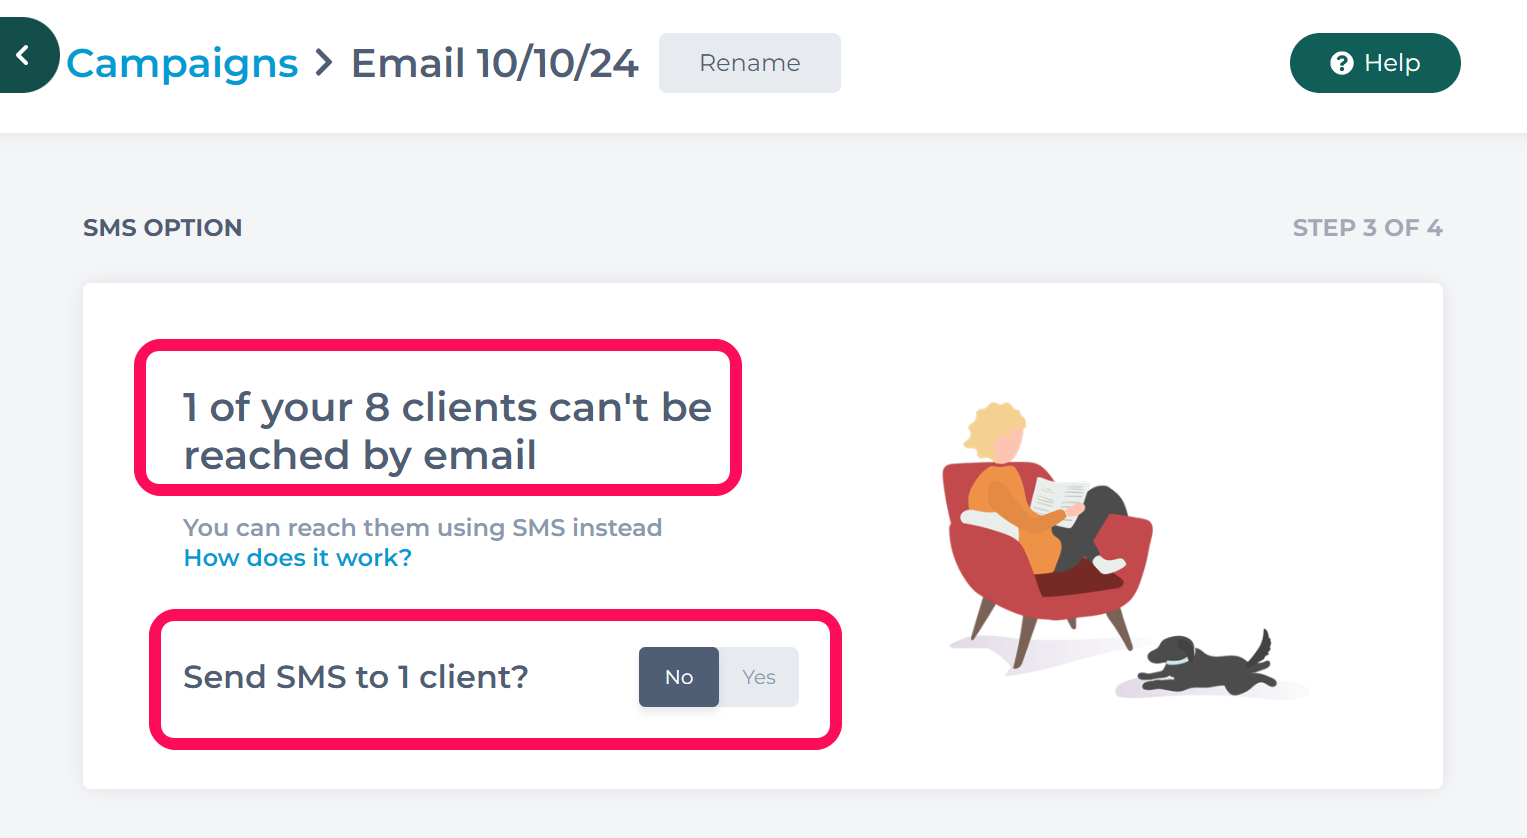Viewport: 1527px width, 838px height.
Task: Click the sleeping dog illustration
Action: tap(1207, 662)
